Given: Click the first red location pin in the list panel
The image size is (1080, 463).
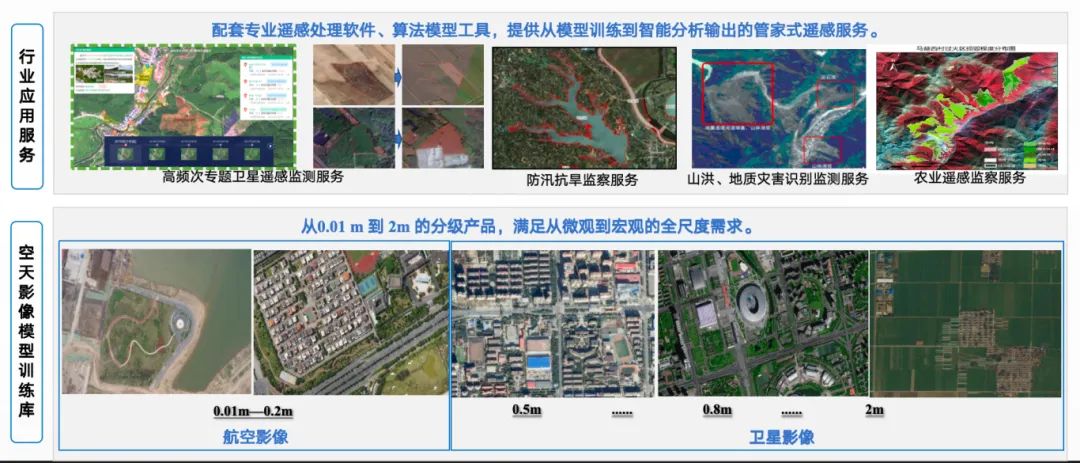Looking at the screenshot, I should click(x=243, y=64).
